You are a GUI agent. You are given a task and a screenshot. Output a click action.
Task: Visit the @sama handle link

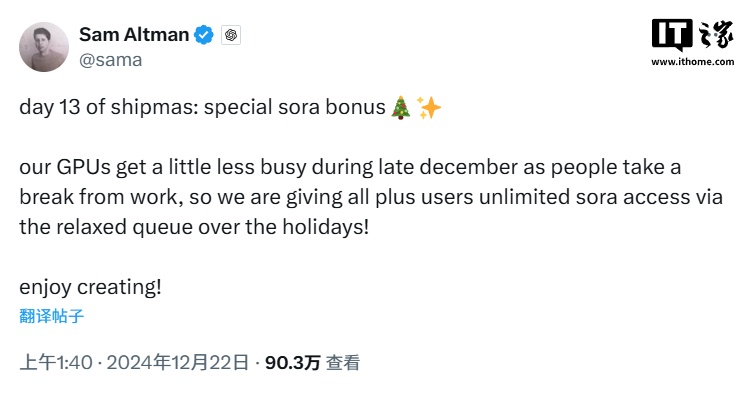pyautogui.click(x=111, y=60)
